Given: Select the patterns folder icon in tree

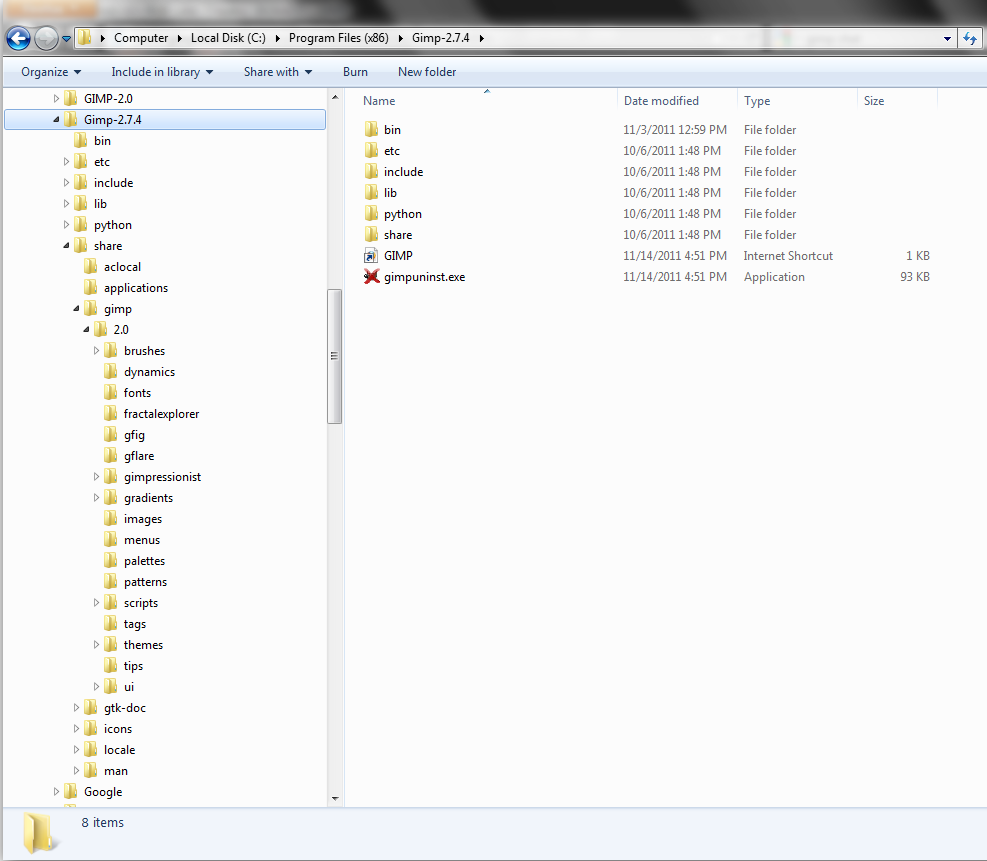Looking at the screenshot, I should point(111,582).
